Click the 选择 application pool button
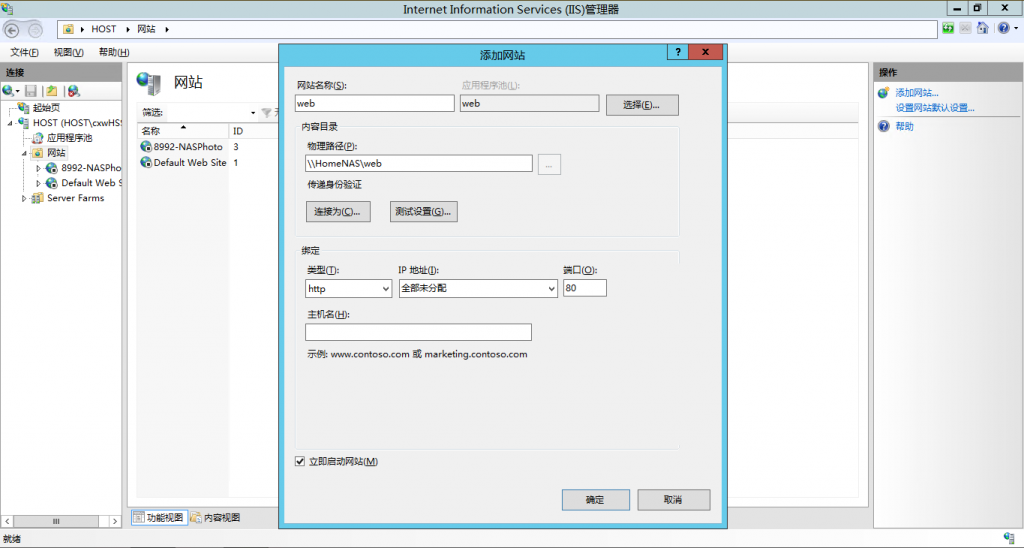Viewport: 1024px width, 548px height. (x=642, y=105)
